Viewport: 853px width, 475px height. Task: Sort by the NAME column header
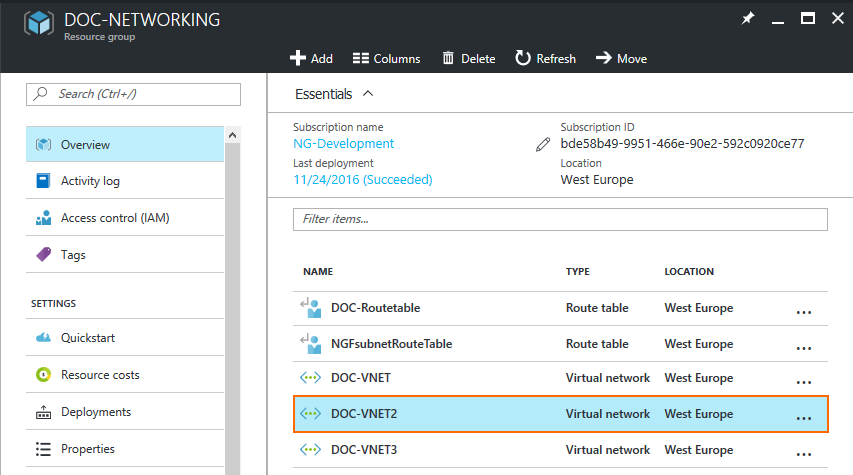(318, 272)
